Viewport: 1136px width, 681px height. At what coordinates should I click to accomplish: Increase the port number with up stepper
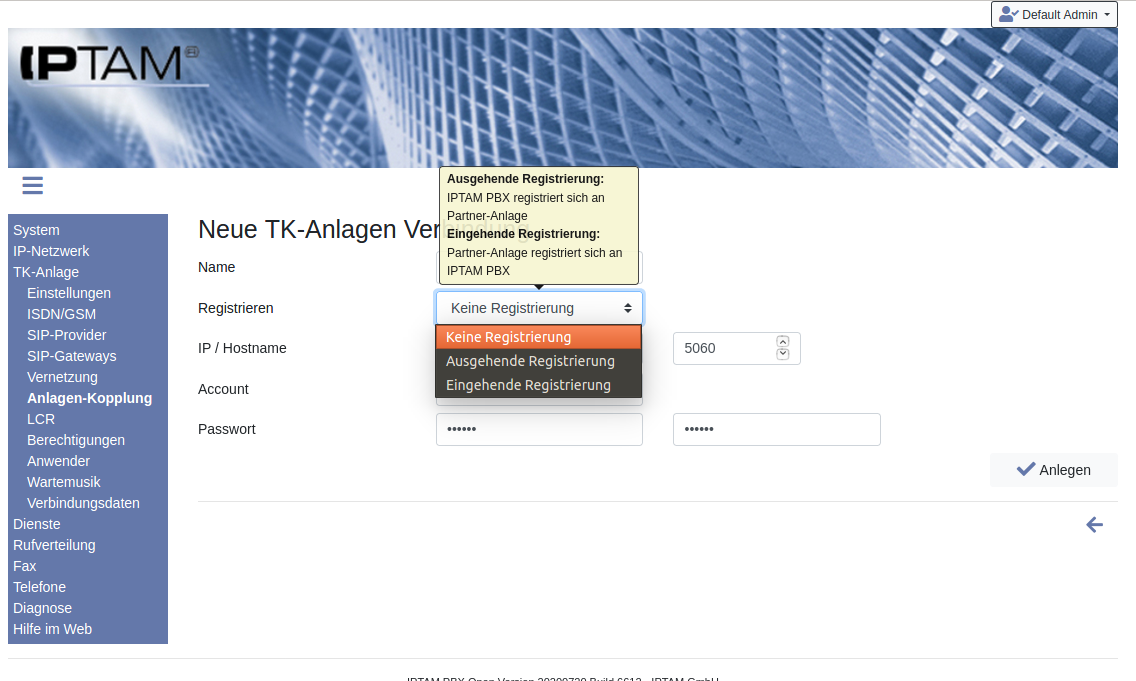click(x=783, y=342)
